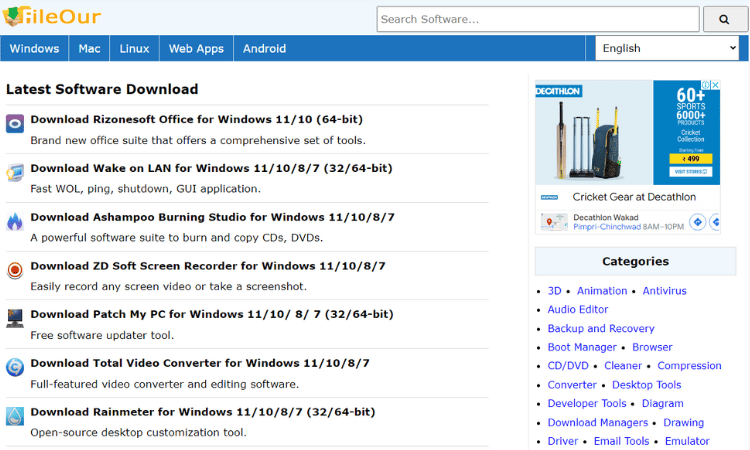Click the ZD Soft Screen Recorder icon
This screenshot has height=450, width=750.
pyautogui.click(x=15, y=270)
